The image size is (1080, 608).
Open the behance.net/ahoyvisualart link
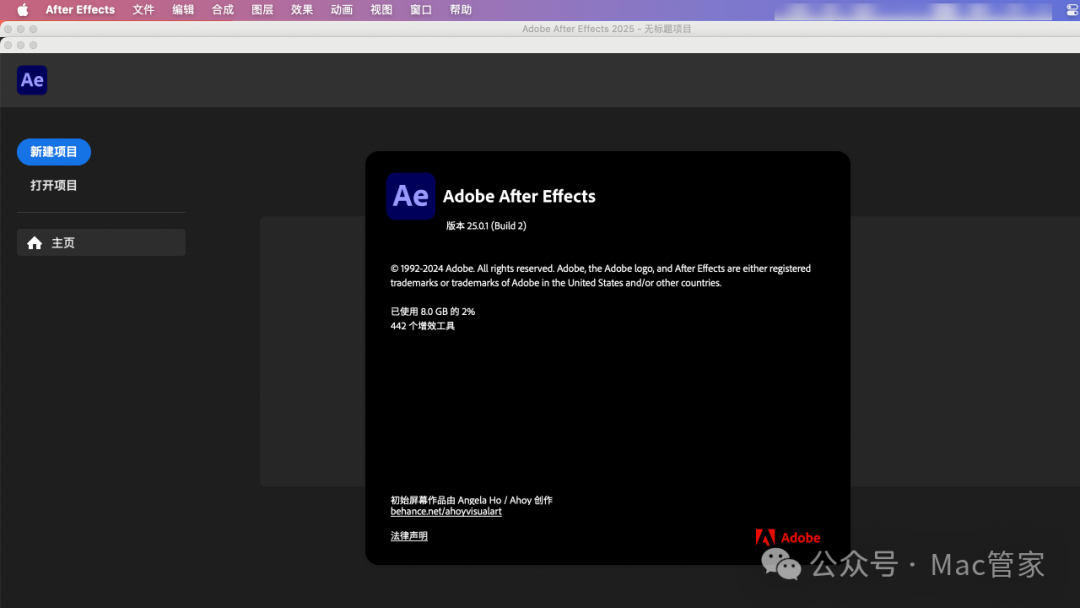point(446,512)
